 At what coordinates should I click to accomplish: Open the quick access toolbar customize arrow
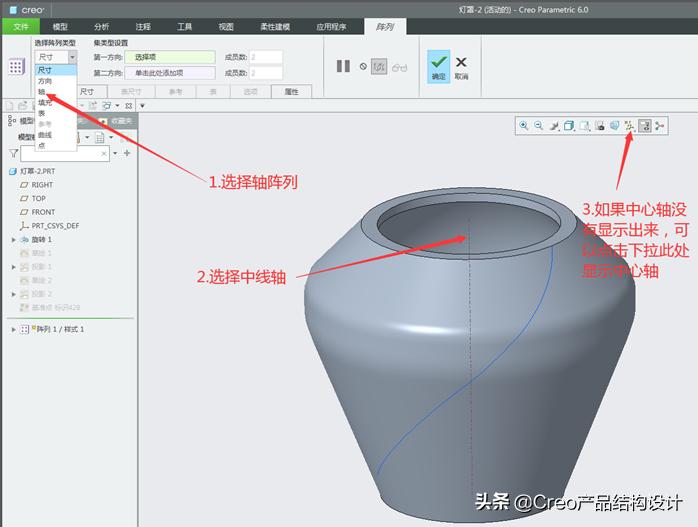click(x=142, y=106)
